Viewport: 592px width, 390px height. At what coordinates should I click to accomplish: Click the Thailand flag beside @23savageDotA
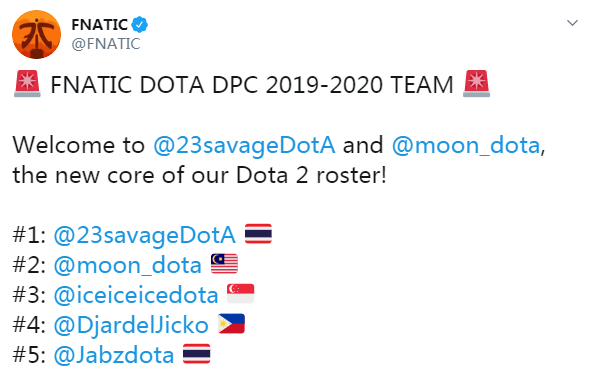click(x=258, y=234)
